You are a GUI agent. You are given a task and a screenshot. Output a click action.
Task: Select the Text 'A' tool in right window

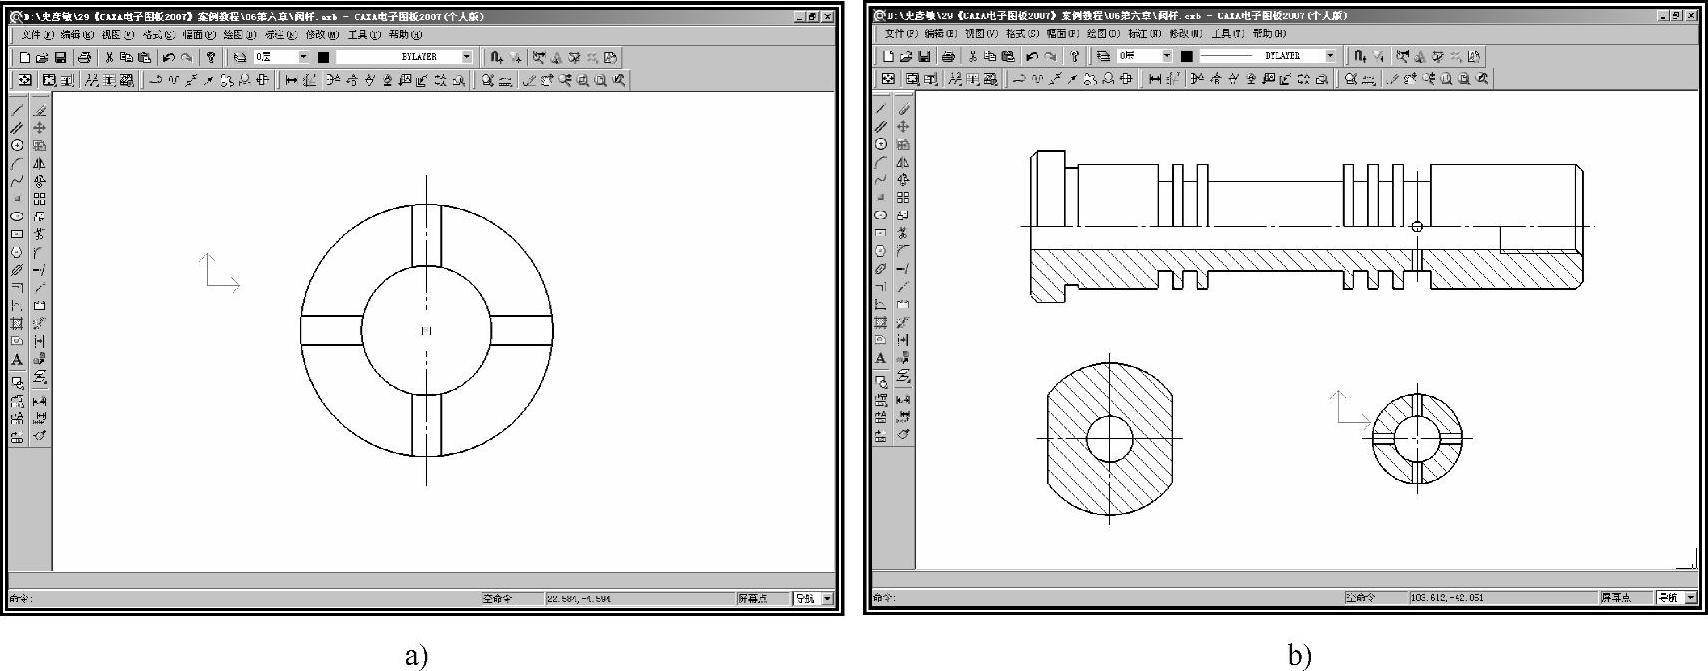tap(881, 358)
